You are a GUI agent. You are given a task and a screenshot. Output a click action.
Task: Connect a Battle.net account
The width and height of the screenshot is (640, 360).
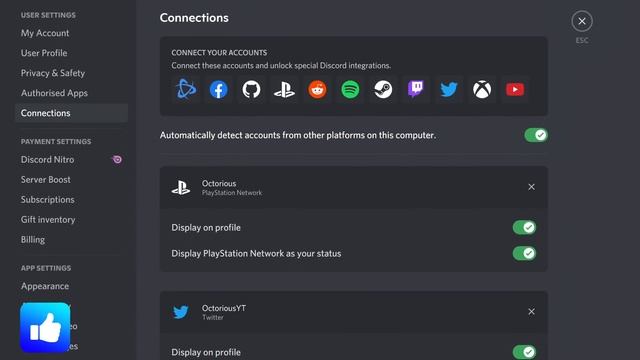tap(186, 89)
